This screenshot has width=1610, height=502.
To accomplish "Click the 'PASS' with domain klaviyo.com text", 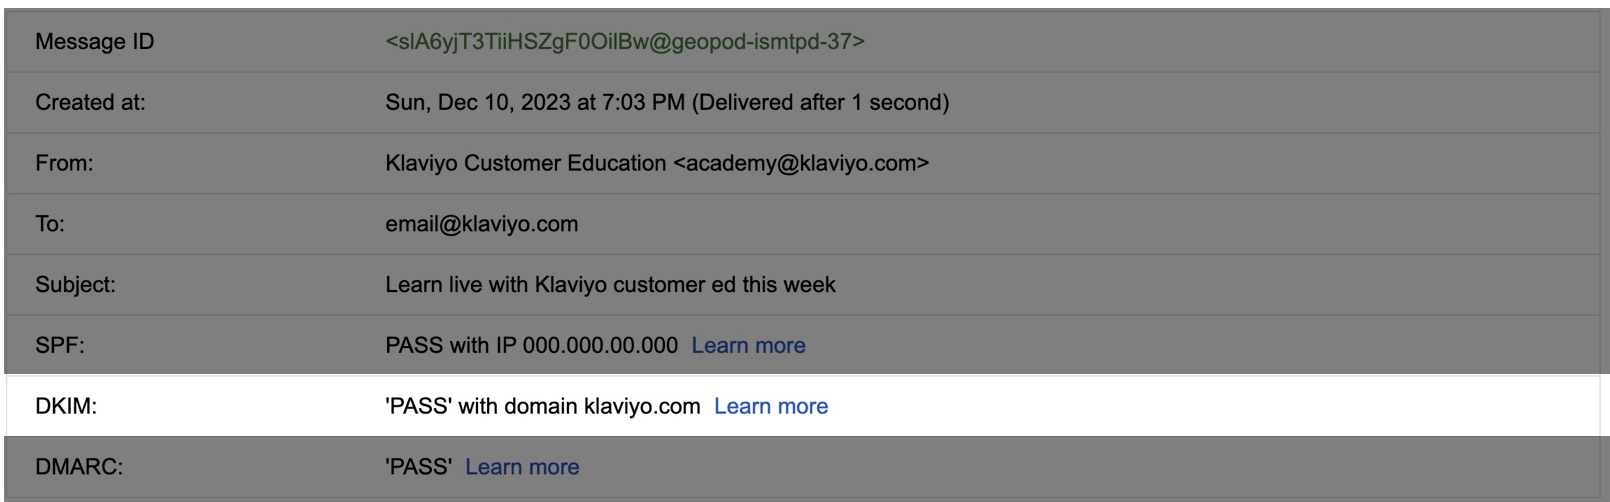I will 542,407.
